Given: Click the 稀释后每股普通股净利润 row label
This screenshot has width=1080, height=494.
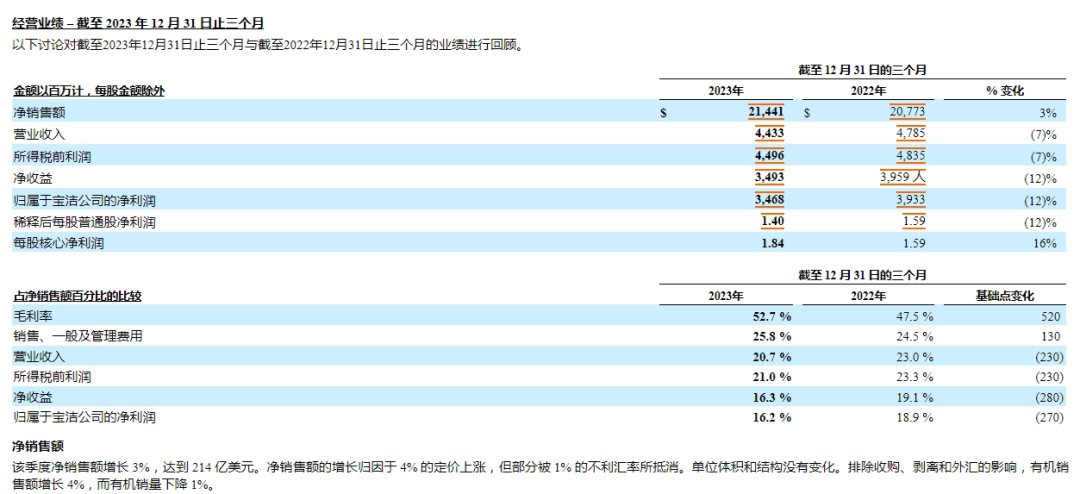Looking at the screenshot, I should [x=84, y=221].
